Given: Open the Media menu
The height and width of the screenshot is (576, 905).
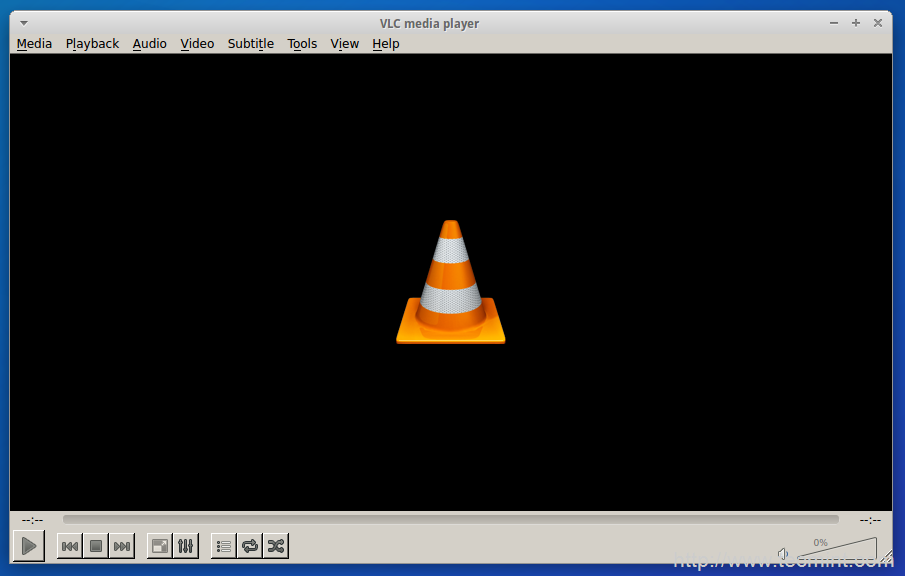Looking at the screenshot, I should pyautogui.click(x=34, y=44).
